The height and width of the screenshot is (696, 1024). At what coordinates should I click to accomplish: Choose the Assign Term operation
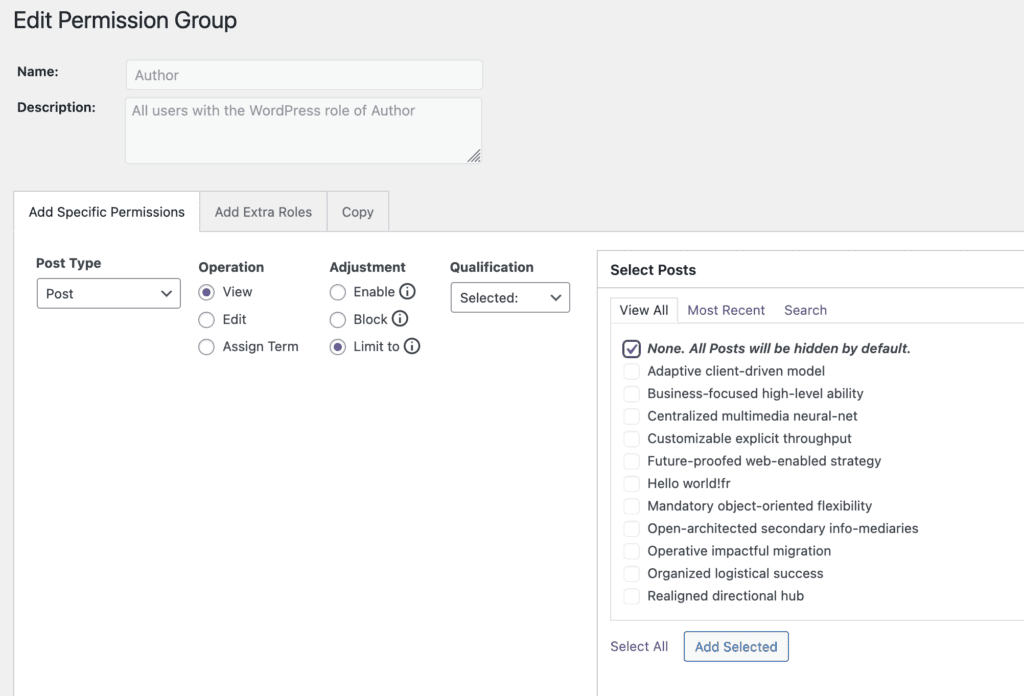[207, 347]
